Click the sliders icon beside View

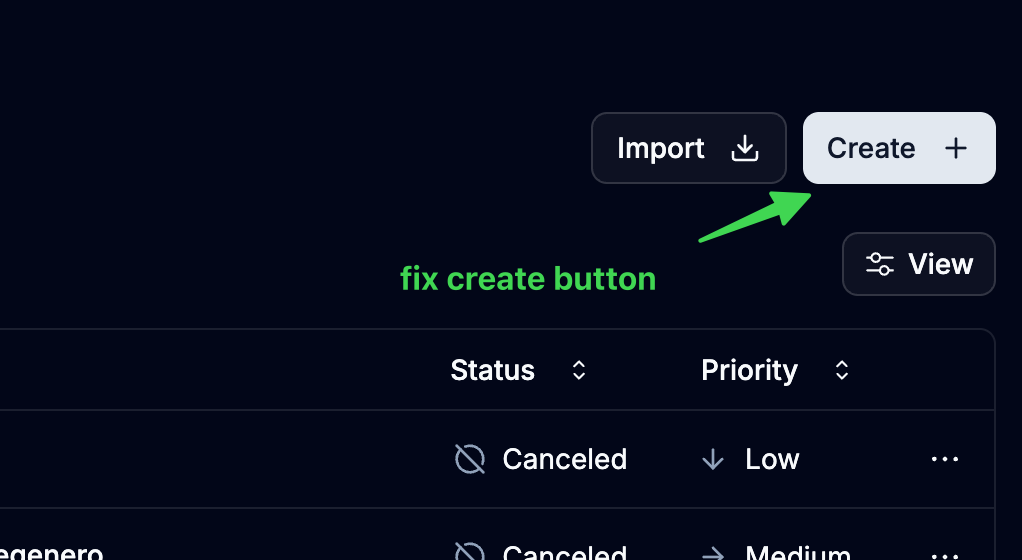(x=880, y=264)
